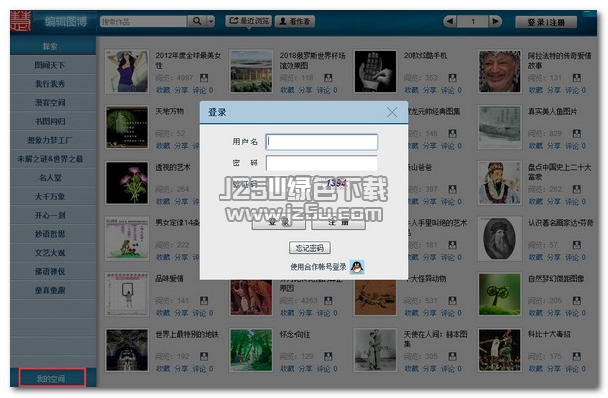Open 童真童趣 category
This screenshot has width=608, height=398.
pos(53,290)
